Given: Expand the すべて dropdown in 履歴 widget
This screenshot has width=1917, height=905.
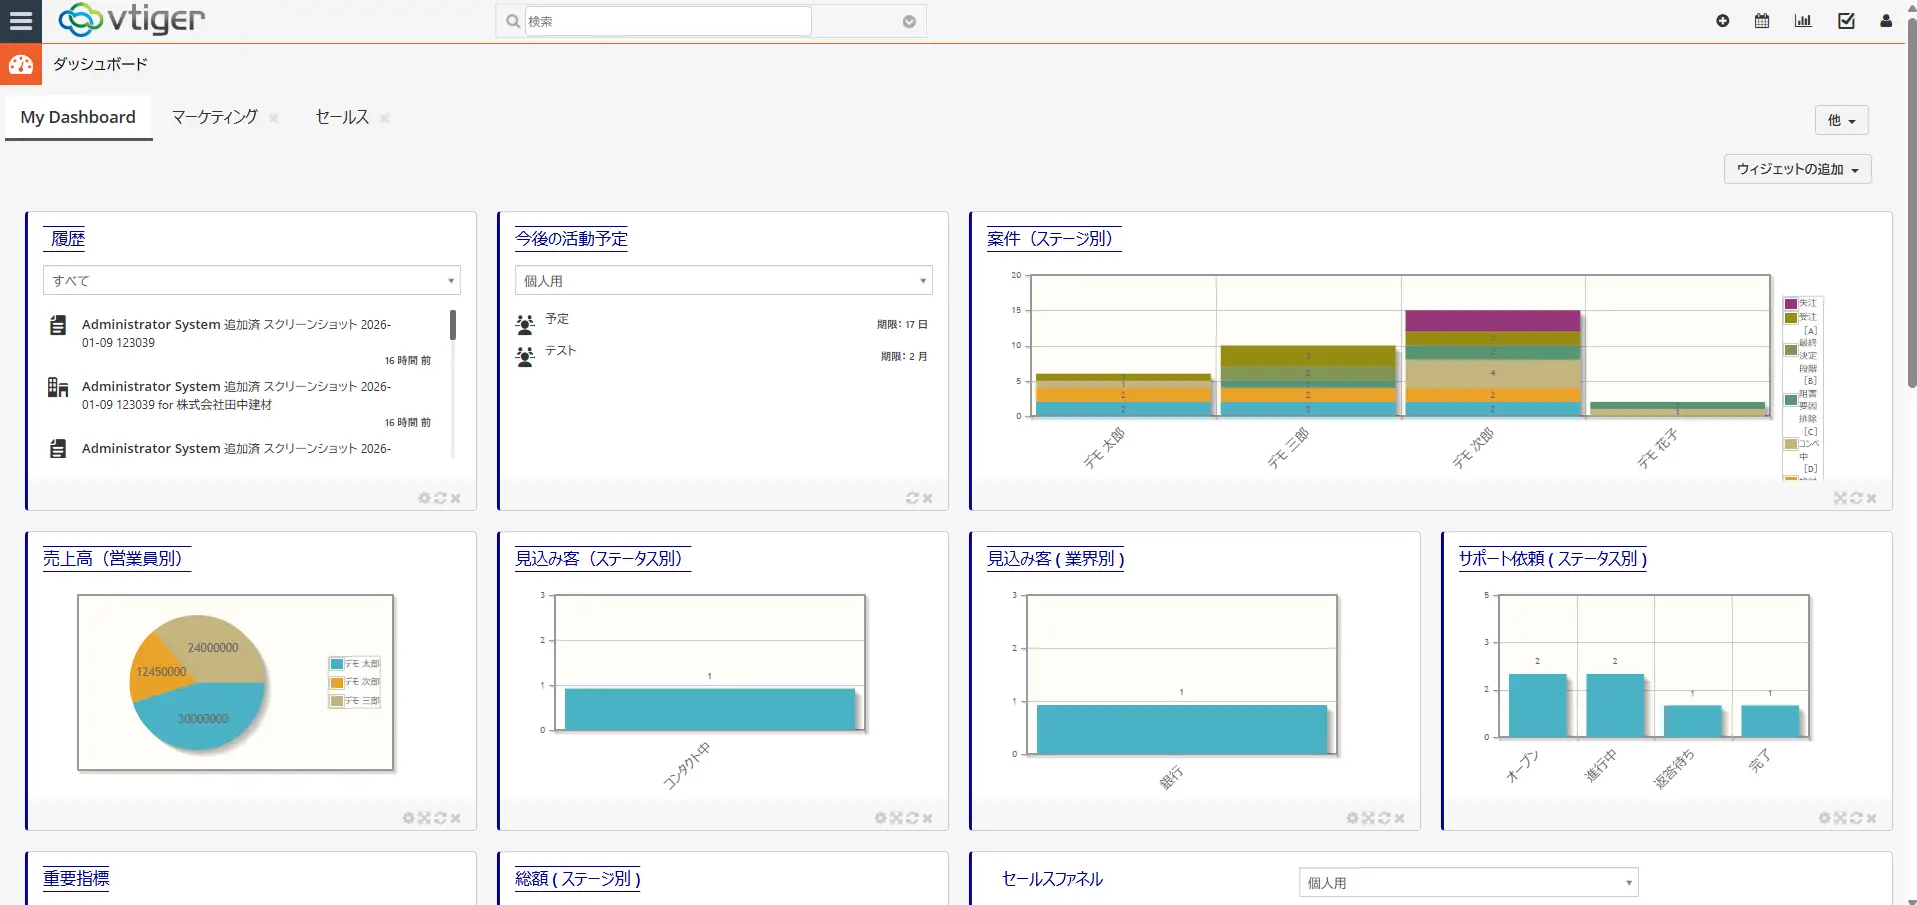Looking at the screenshot, I should click(251, 281).
